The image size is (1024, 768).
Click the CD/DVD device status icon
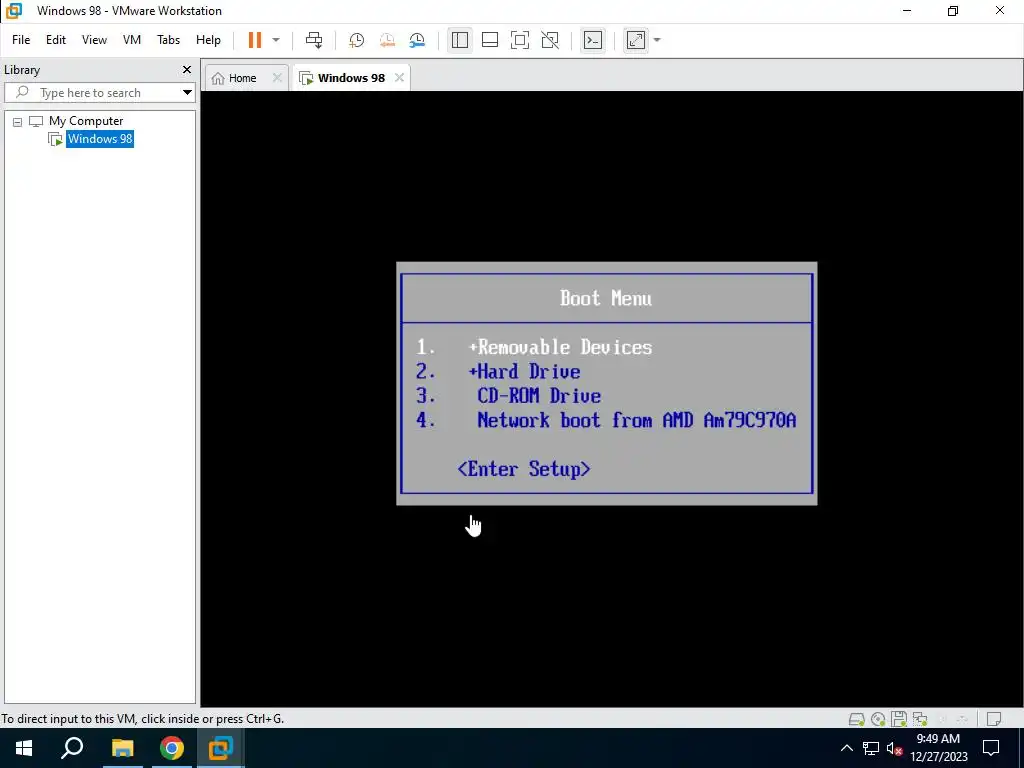pyautogui.click(x=878, y=719)
